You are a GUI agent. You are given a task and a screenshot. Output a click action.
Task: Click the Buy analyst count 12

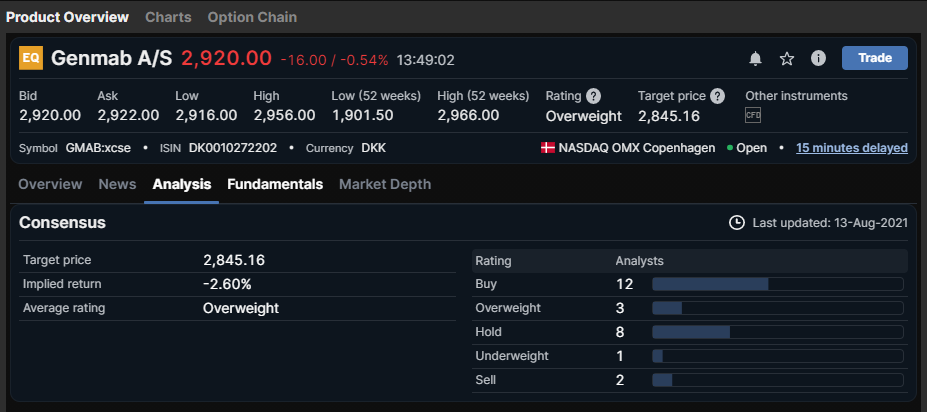click(x=624, y=284)
